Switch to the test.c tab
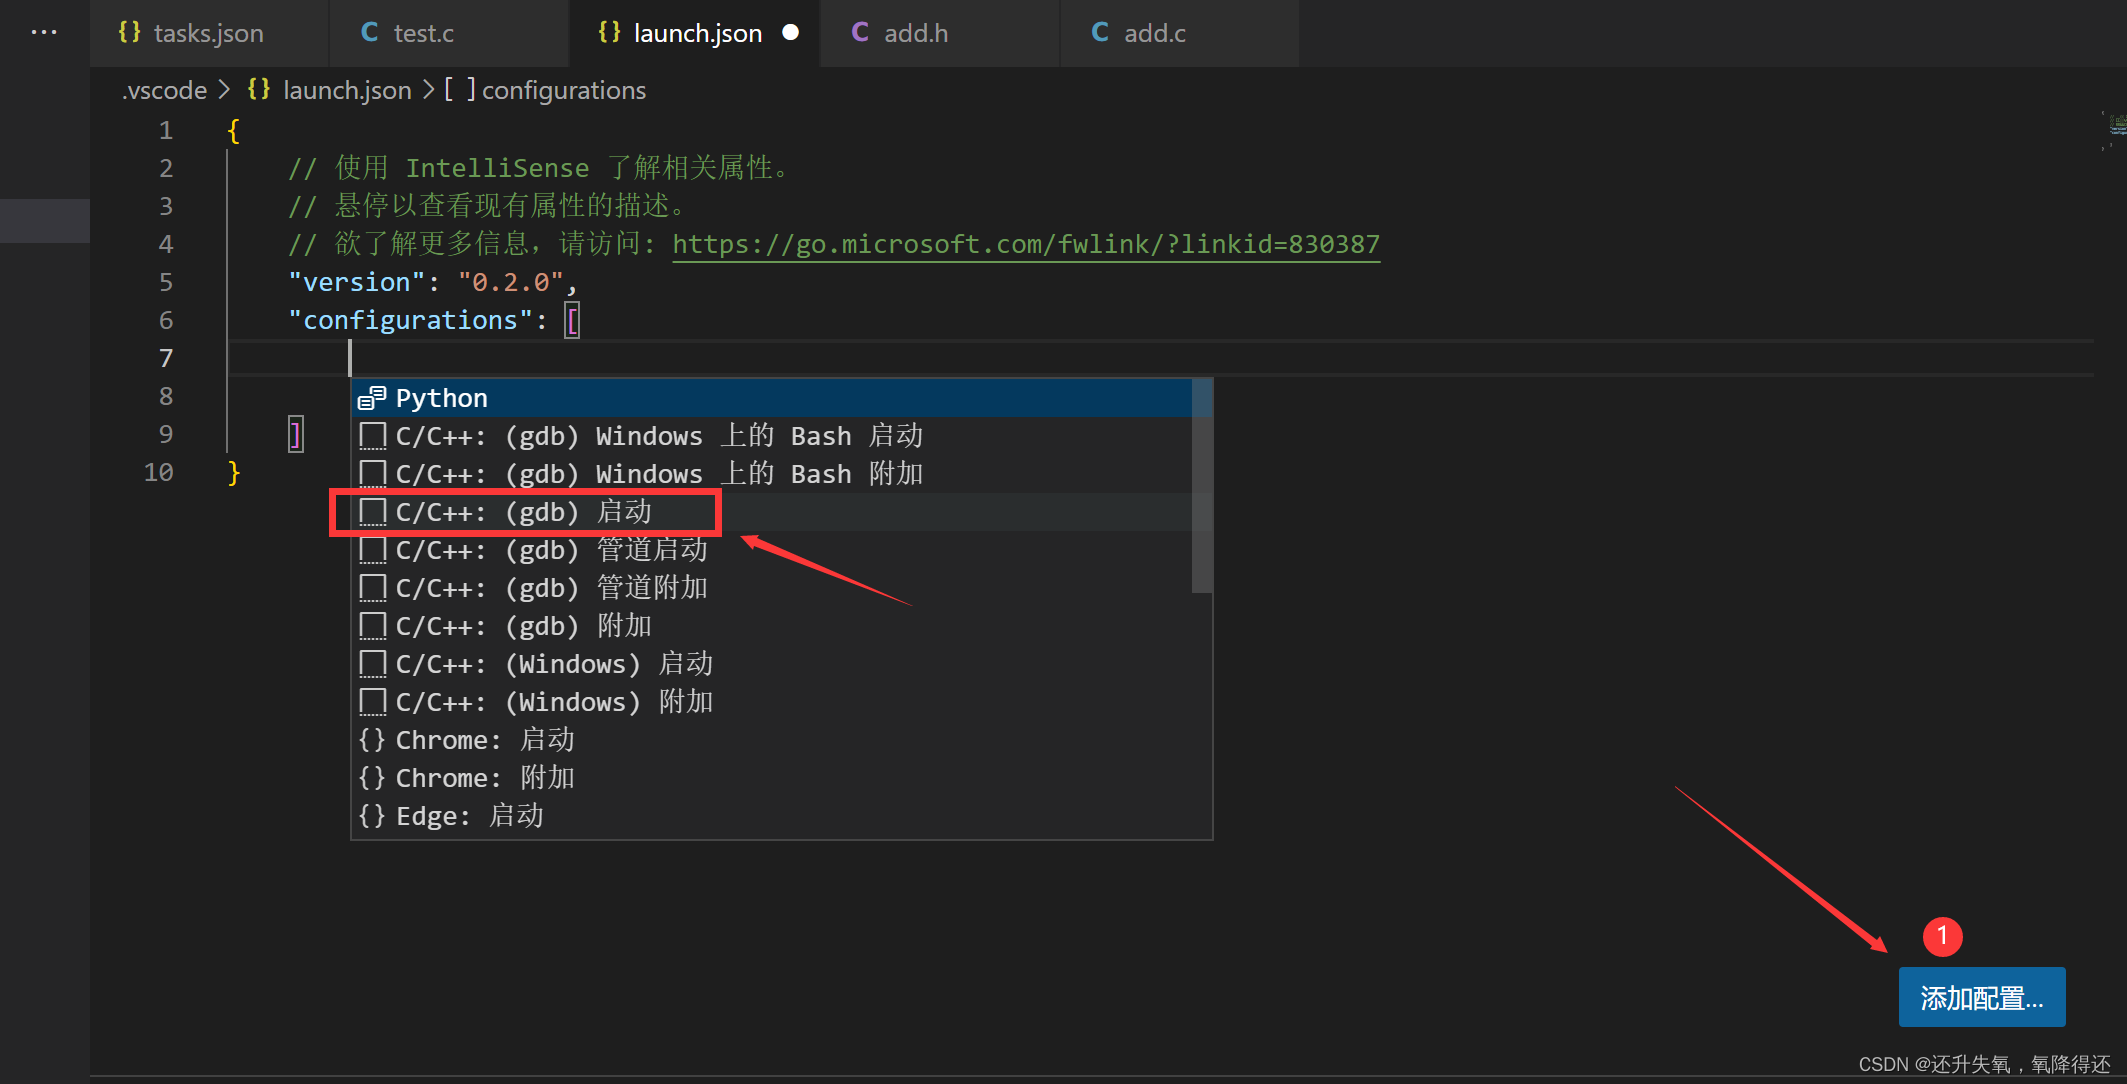2127x1084 pixels. (x=423, y=33)
